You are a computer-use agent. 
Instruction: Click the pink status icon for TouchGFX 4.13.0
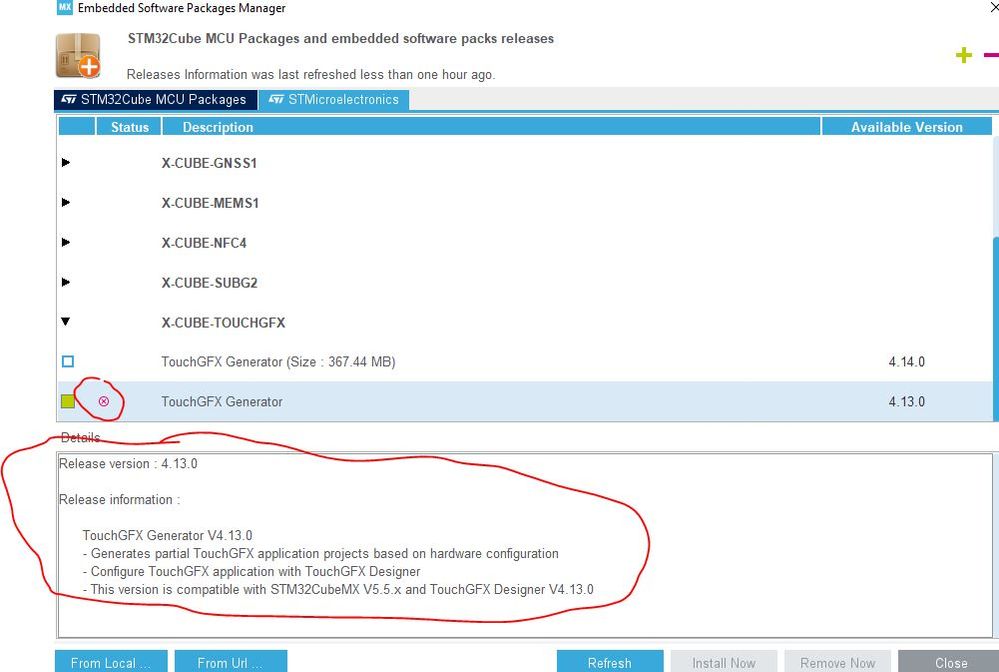(x=104, y=401)
